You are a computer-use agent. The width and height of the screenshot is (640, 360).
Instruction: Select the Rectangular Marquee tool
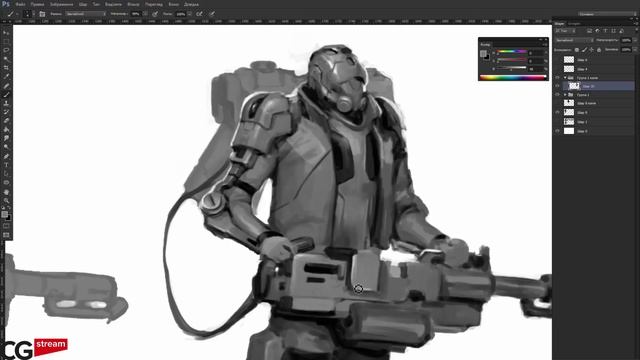[6, 41]
